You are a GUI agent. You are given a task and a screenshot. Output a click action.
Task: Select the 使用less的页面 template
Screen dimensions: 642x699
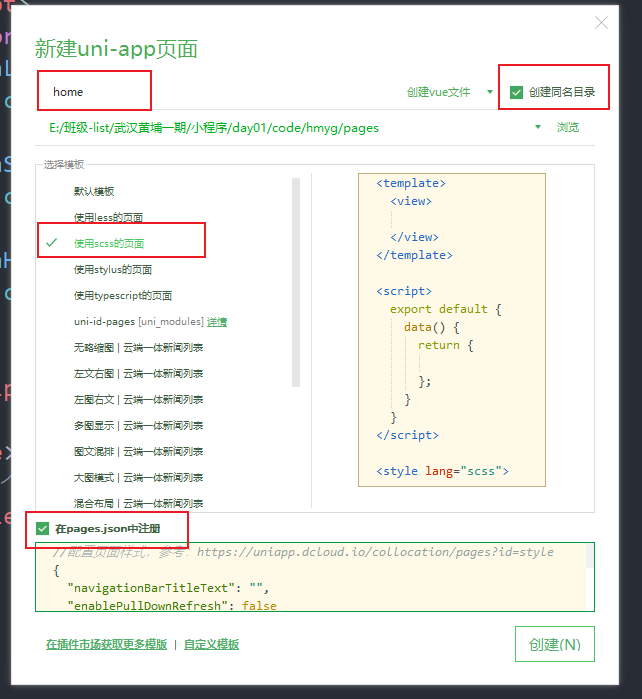pos(108,217)
